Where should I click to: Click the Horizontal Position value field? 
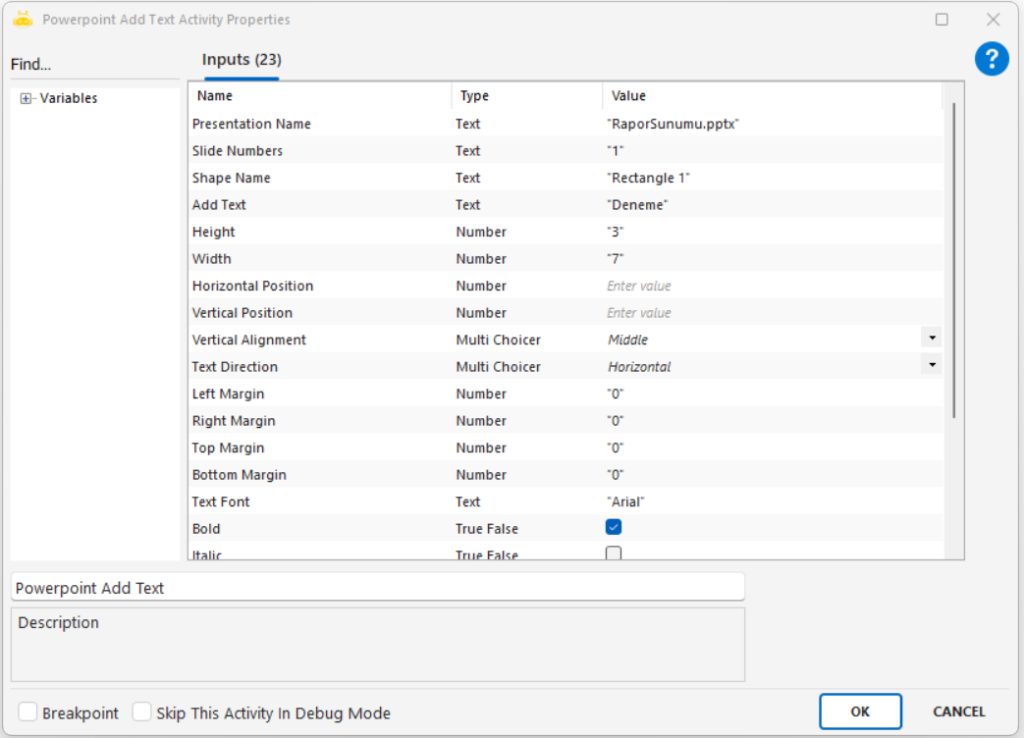pos(760,286)
